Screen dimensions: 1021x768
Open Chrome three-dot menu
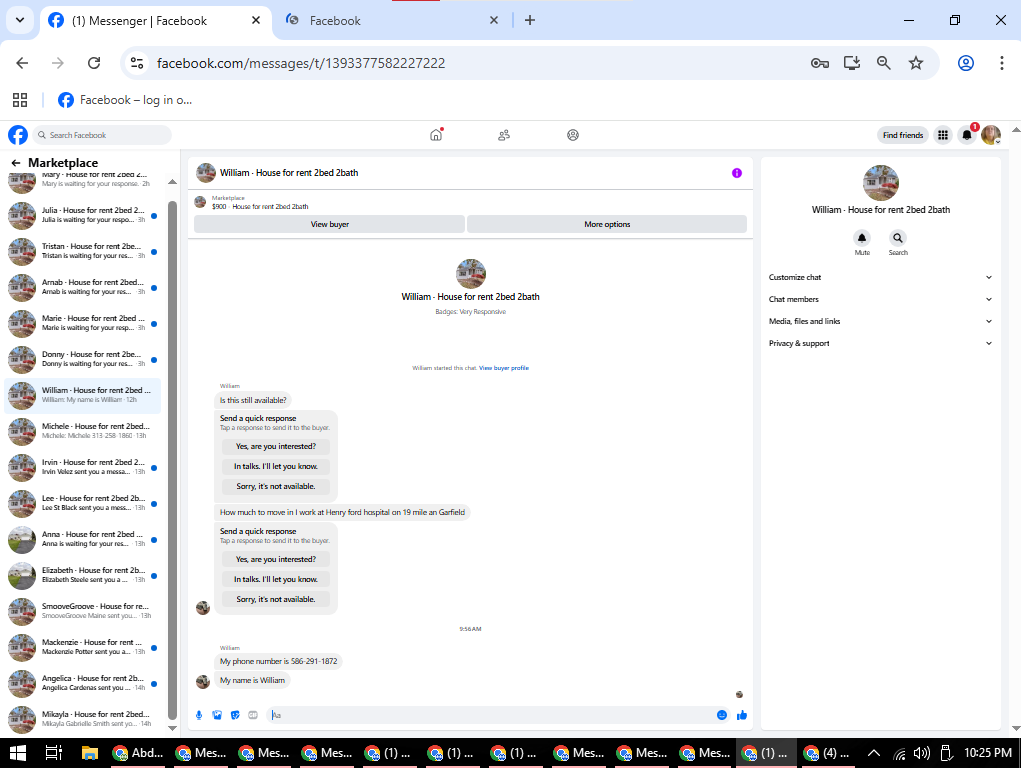pos(1001,63)
